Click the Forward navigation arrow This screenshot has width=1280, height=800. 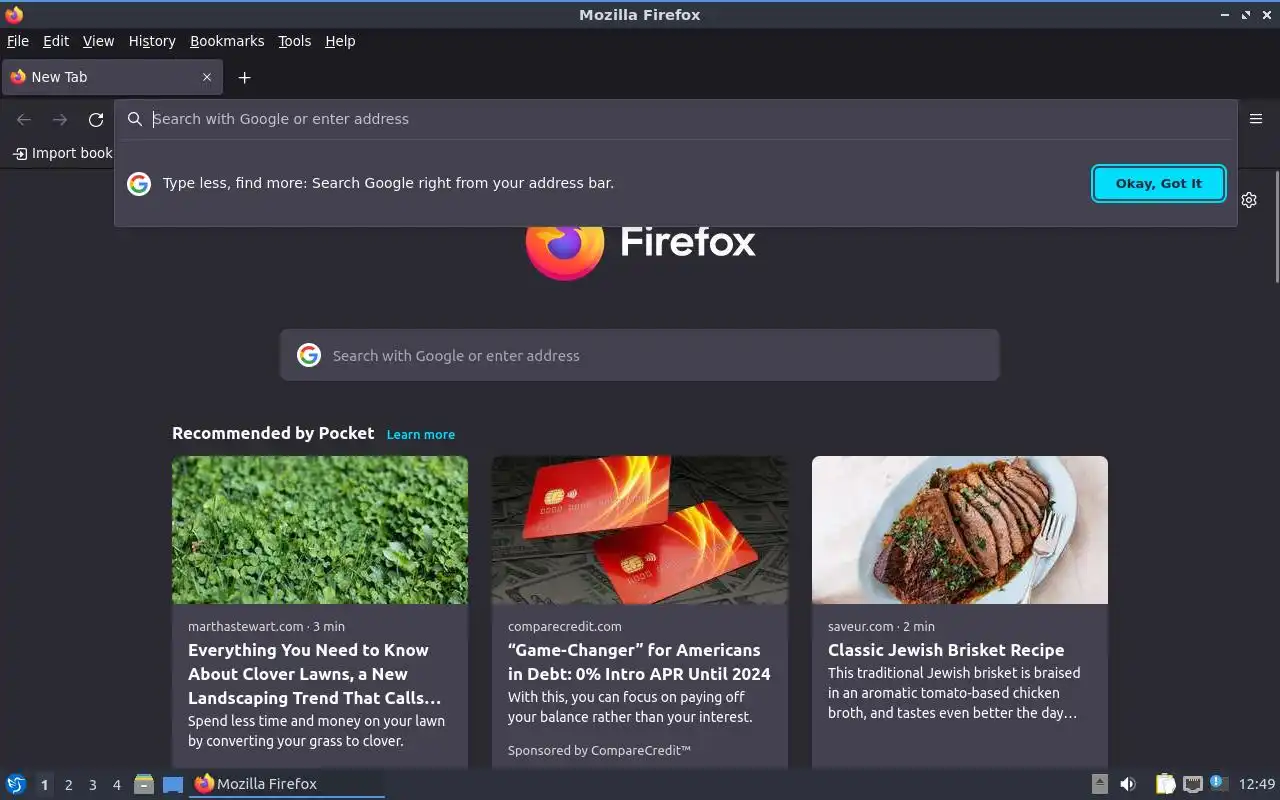(60, 120)
